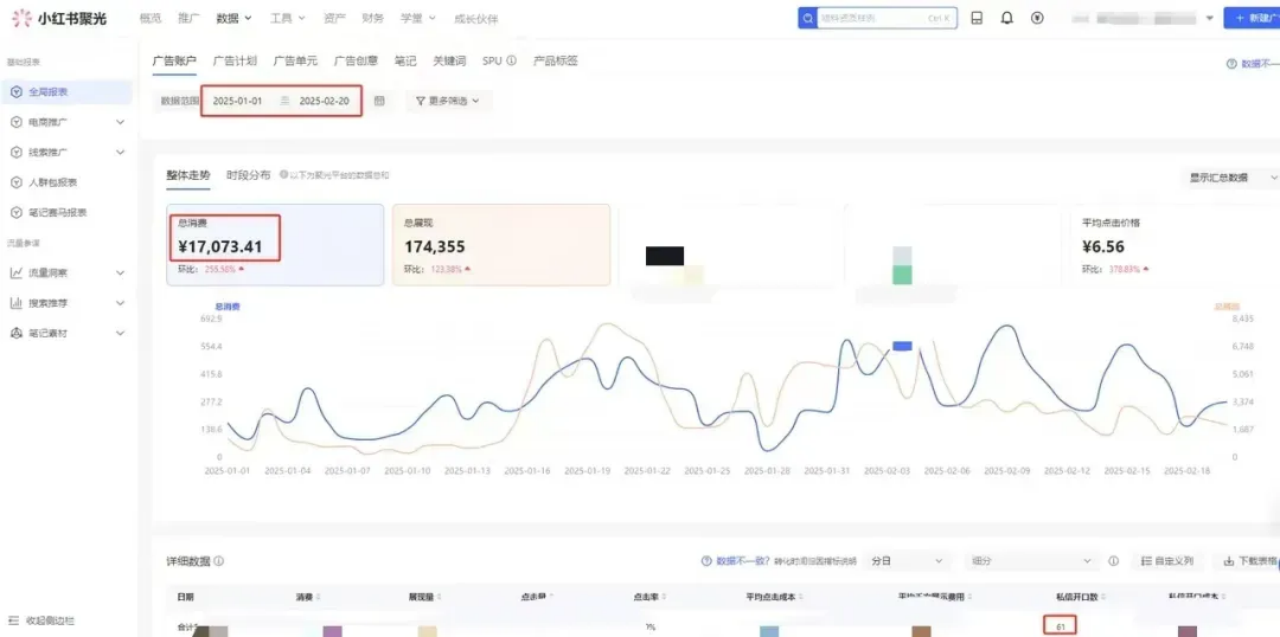Viewport: 1280px width, 637px height.
Task: Sort by the 展现量 column sort icon
Action: (437, 597)
